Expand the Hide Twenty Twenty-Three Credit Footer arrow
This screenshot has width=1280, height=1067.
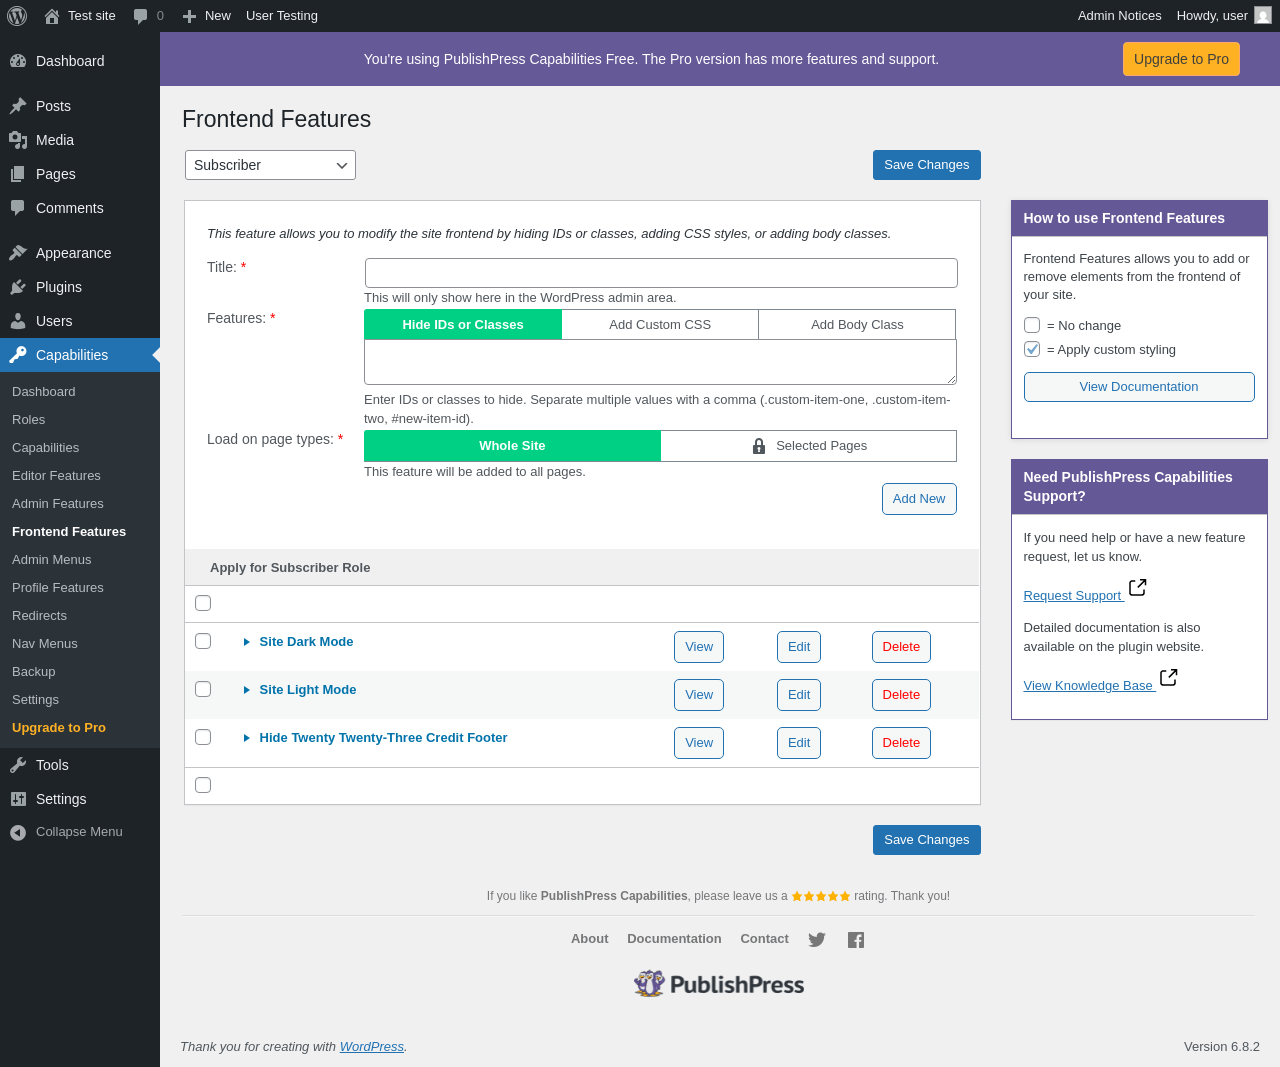(x=246, y=738)
